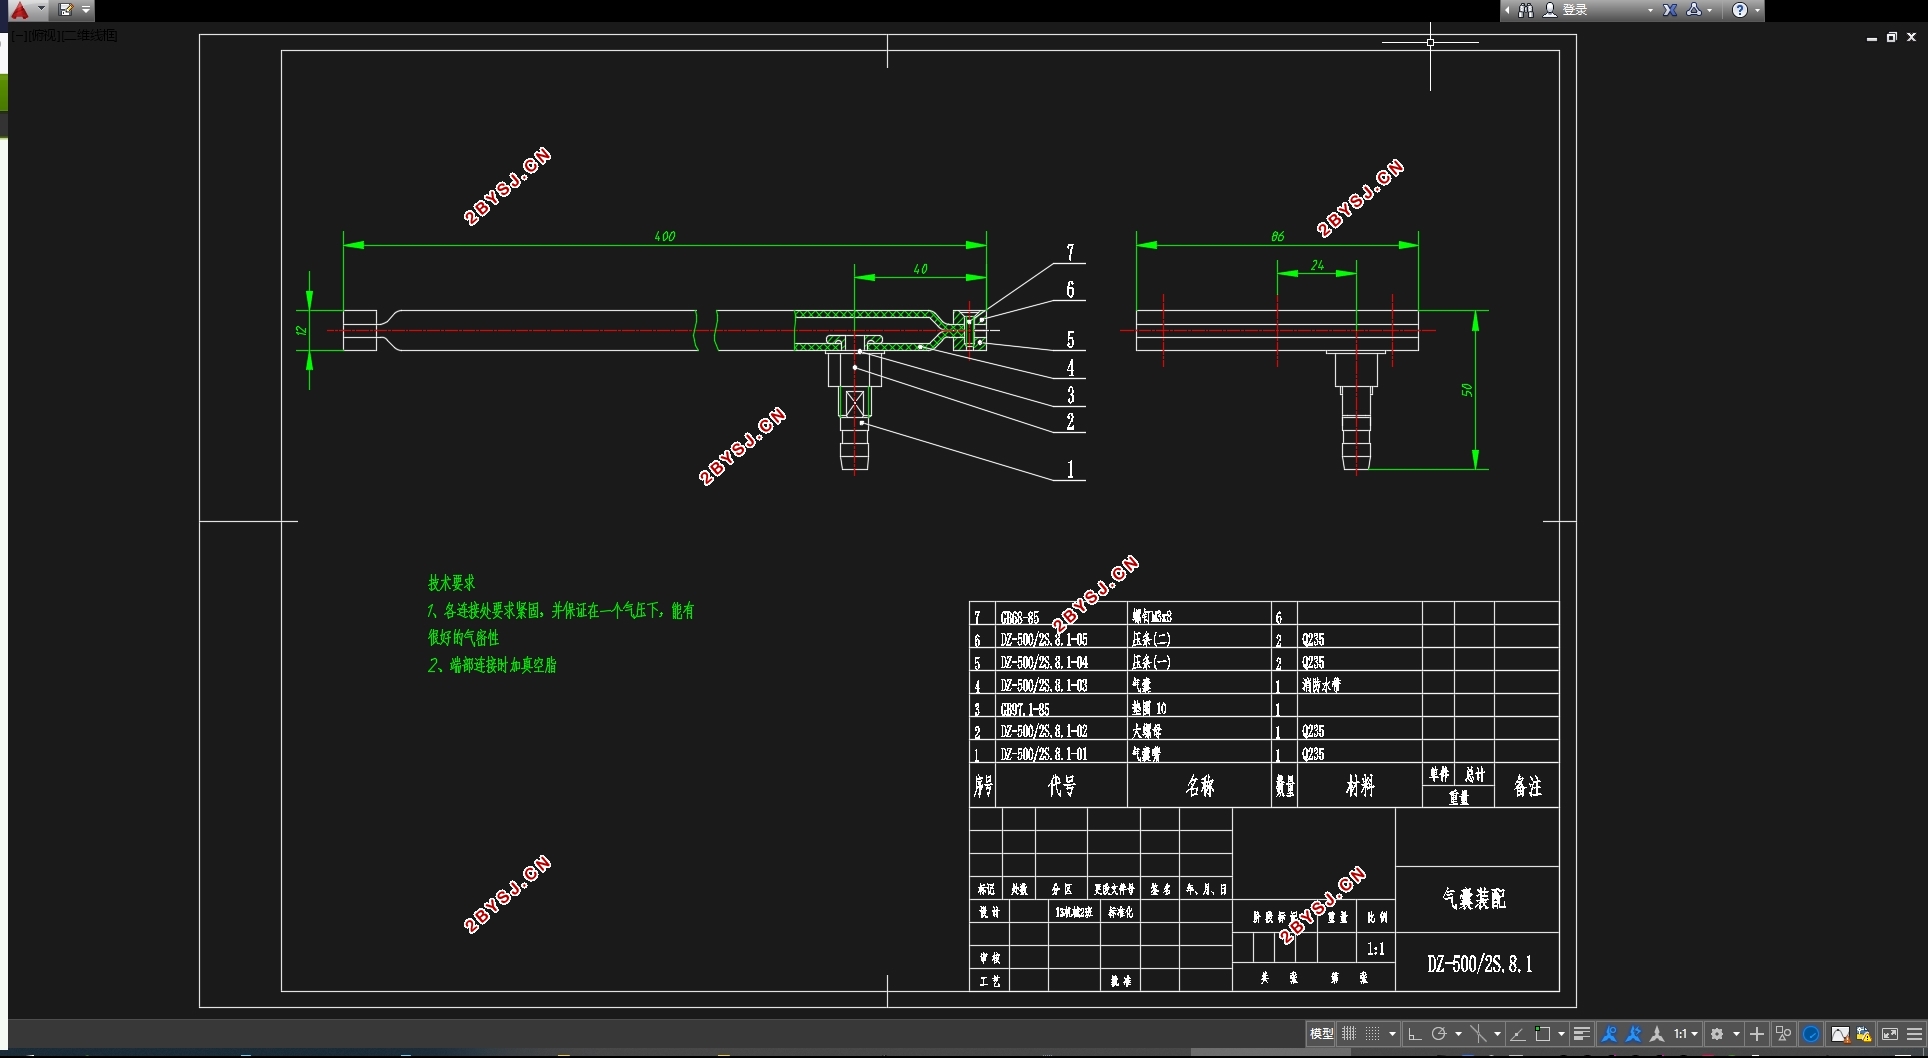Toggle Polar tracking in status bar
This screenshot has width=1928, height=1058.
(1439, 1033)
